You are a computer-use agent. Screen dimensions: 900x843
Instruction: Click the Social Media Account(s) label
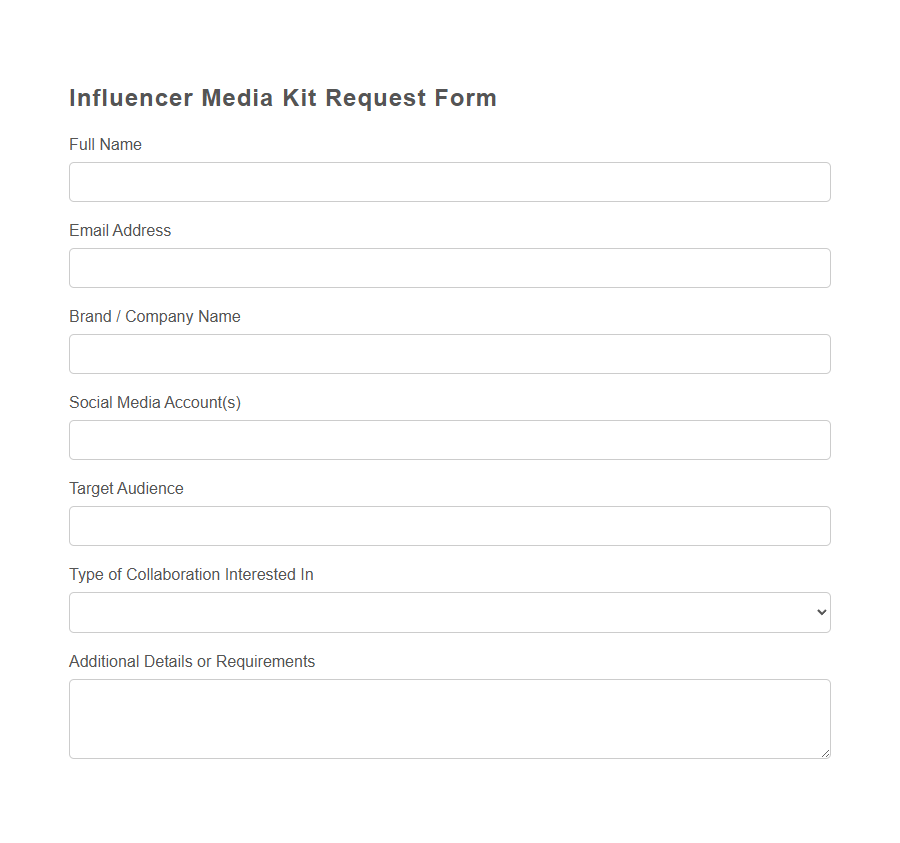tap(154, 402)
